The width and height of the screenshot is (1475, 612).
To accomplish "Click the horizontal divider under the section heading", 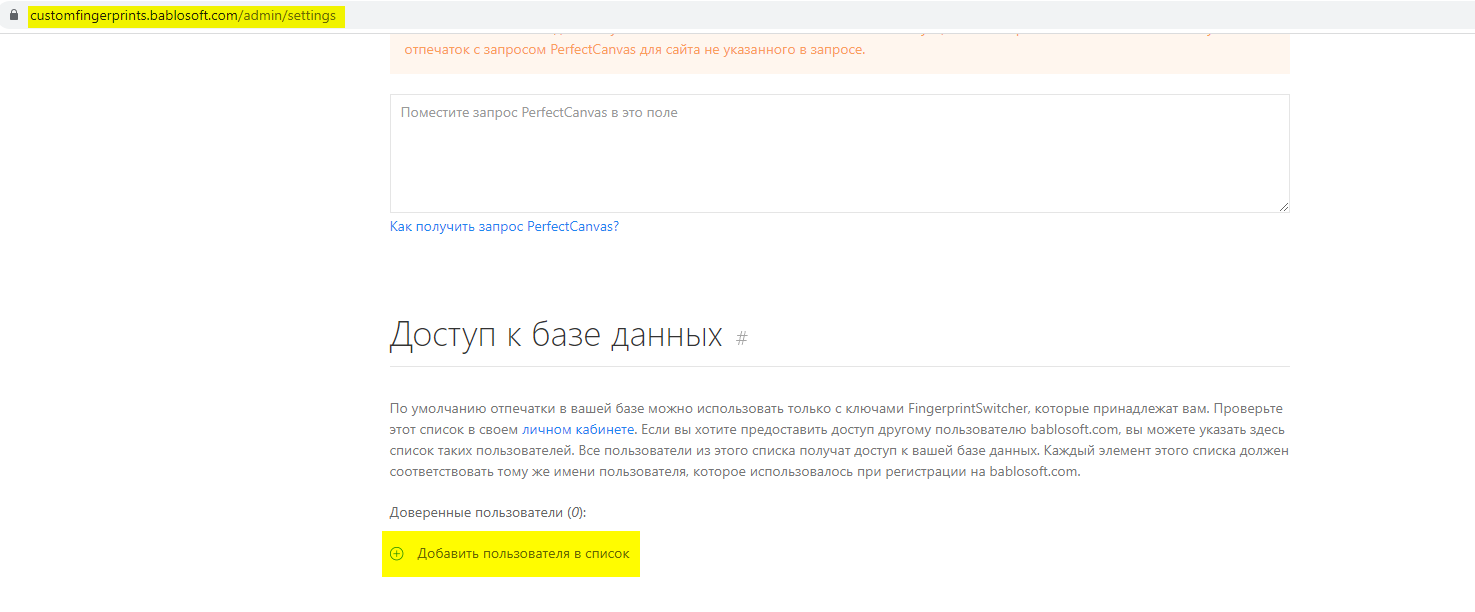I will [x=838, y=367].
